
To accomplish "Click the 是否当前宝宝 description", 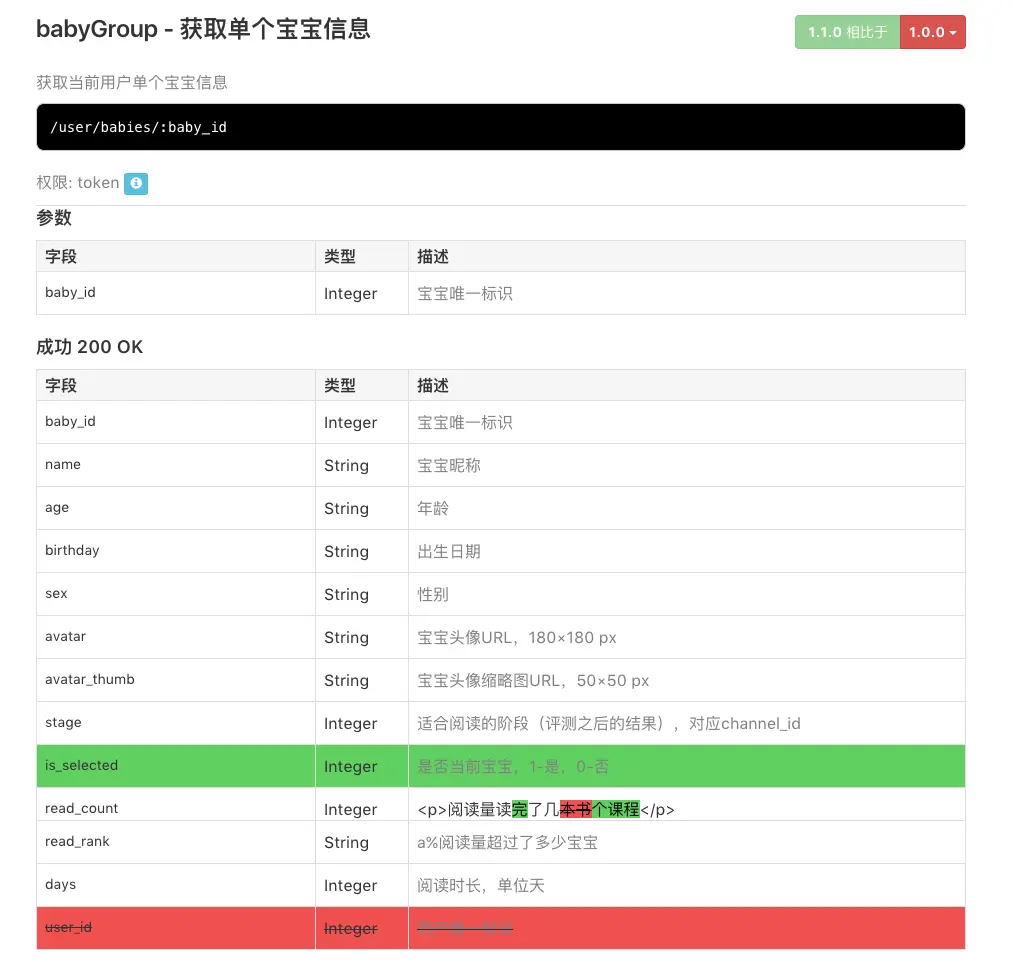I will 513,767.
